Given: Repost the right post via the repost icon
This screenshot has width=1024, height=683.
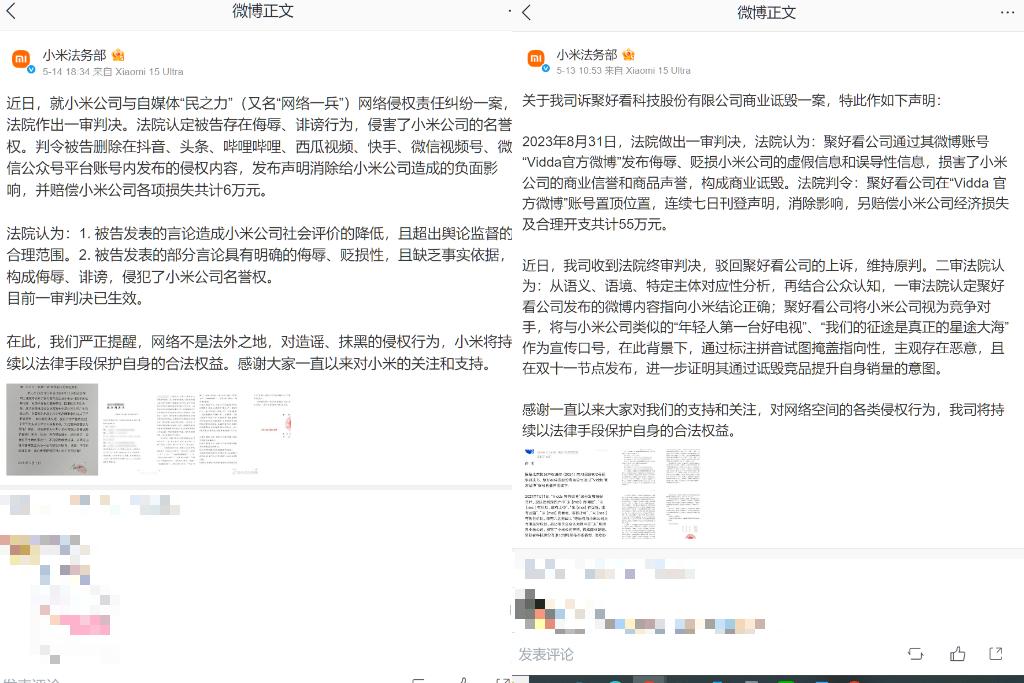Looking at the screenshot, I should tap(916, 654).
